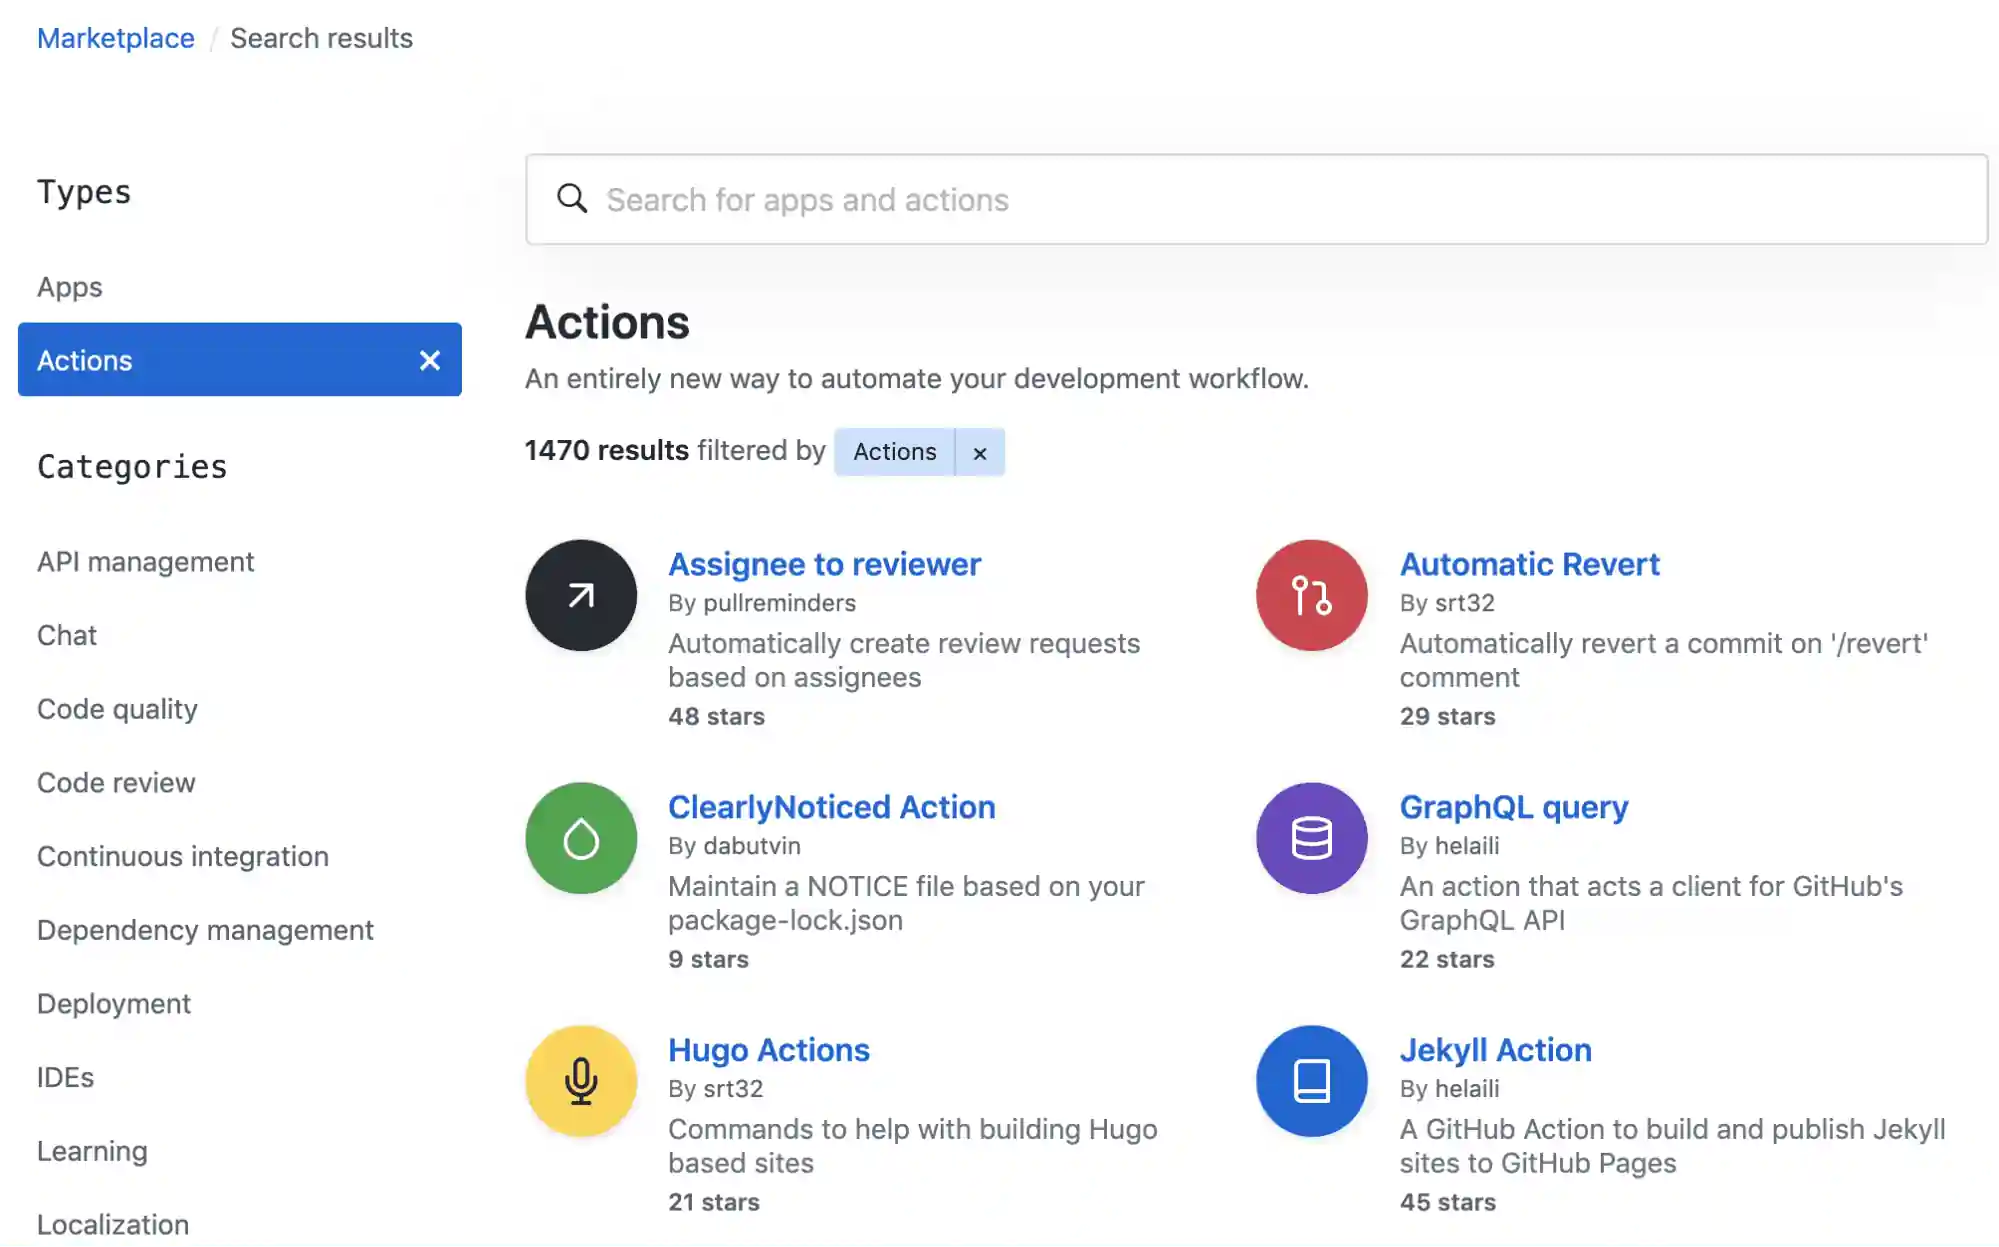The height and width of the screenshot is (1247, 1999).
Task: Select the Apps type filter
Action: (70, 287)
